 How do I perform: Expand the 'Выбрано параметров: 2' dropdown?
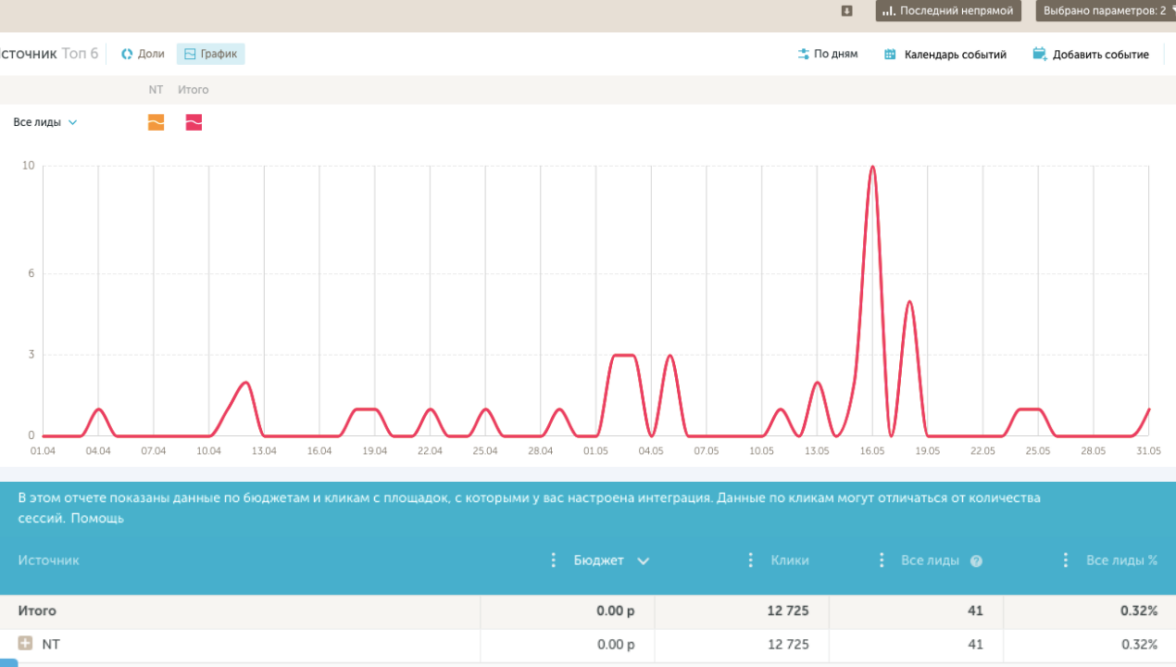[1105, 11]
